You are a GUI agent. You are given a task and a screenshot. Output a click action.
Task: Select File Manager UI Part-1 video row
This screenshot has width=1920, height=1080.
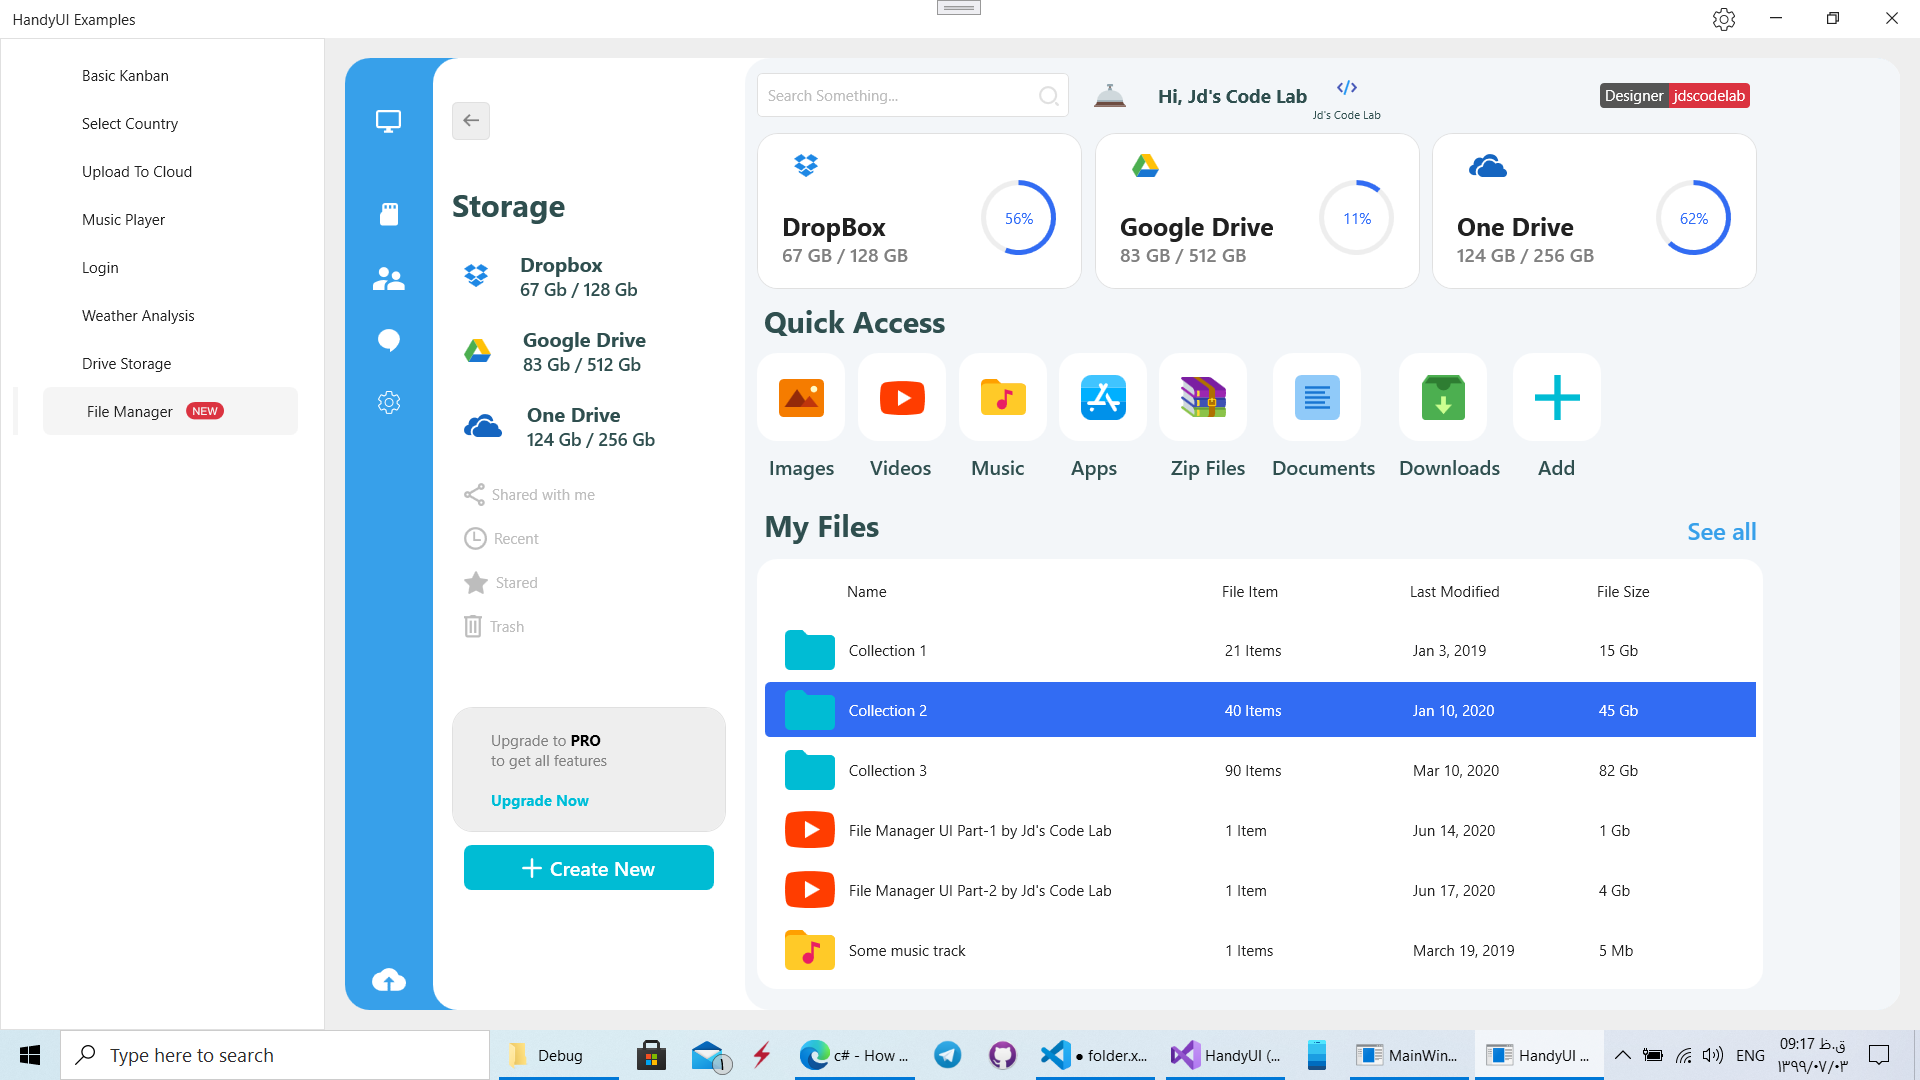point(1260,830)
